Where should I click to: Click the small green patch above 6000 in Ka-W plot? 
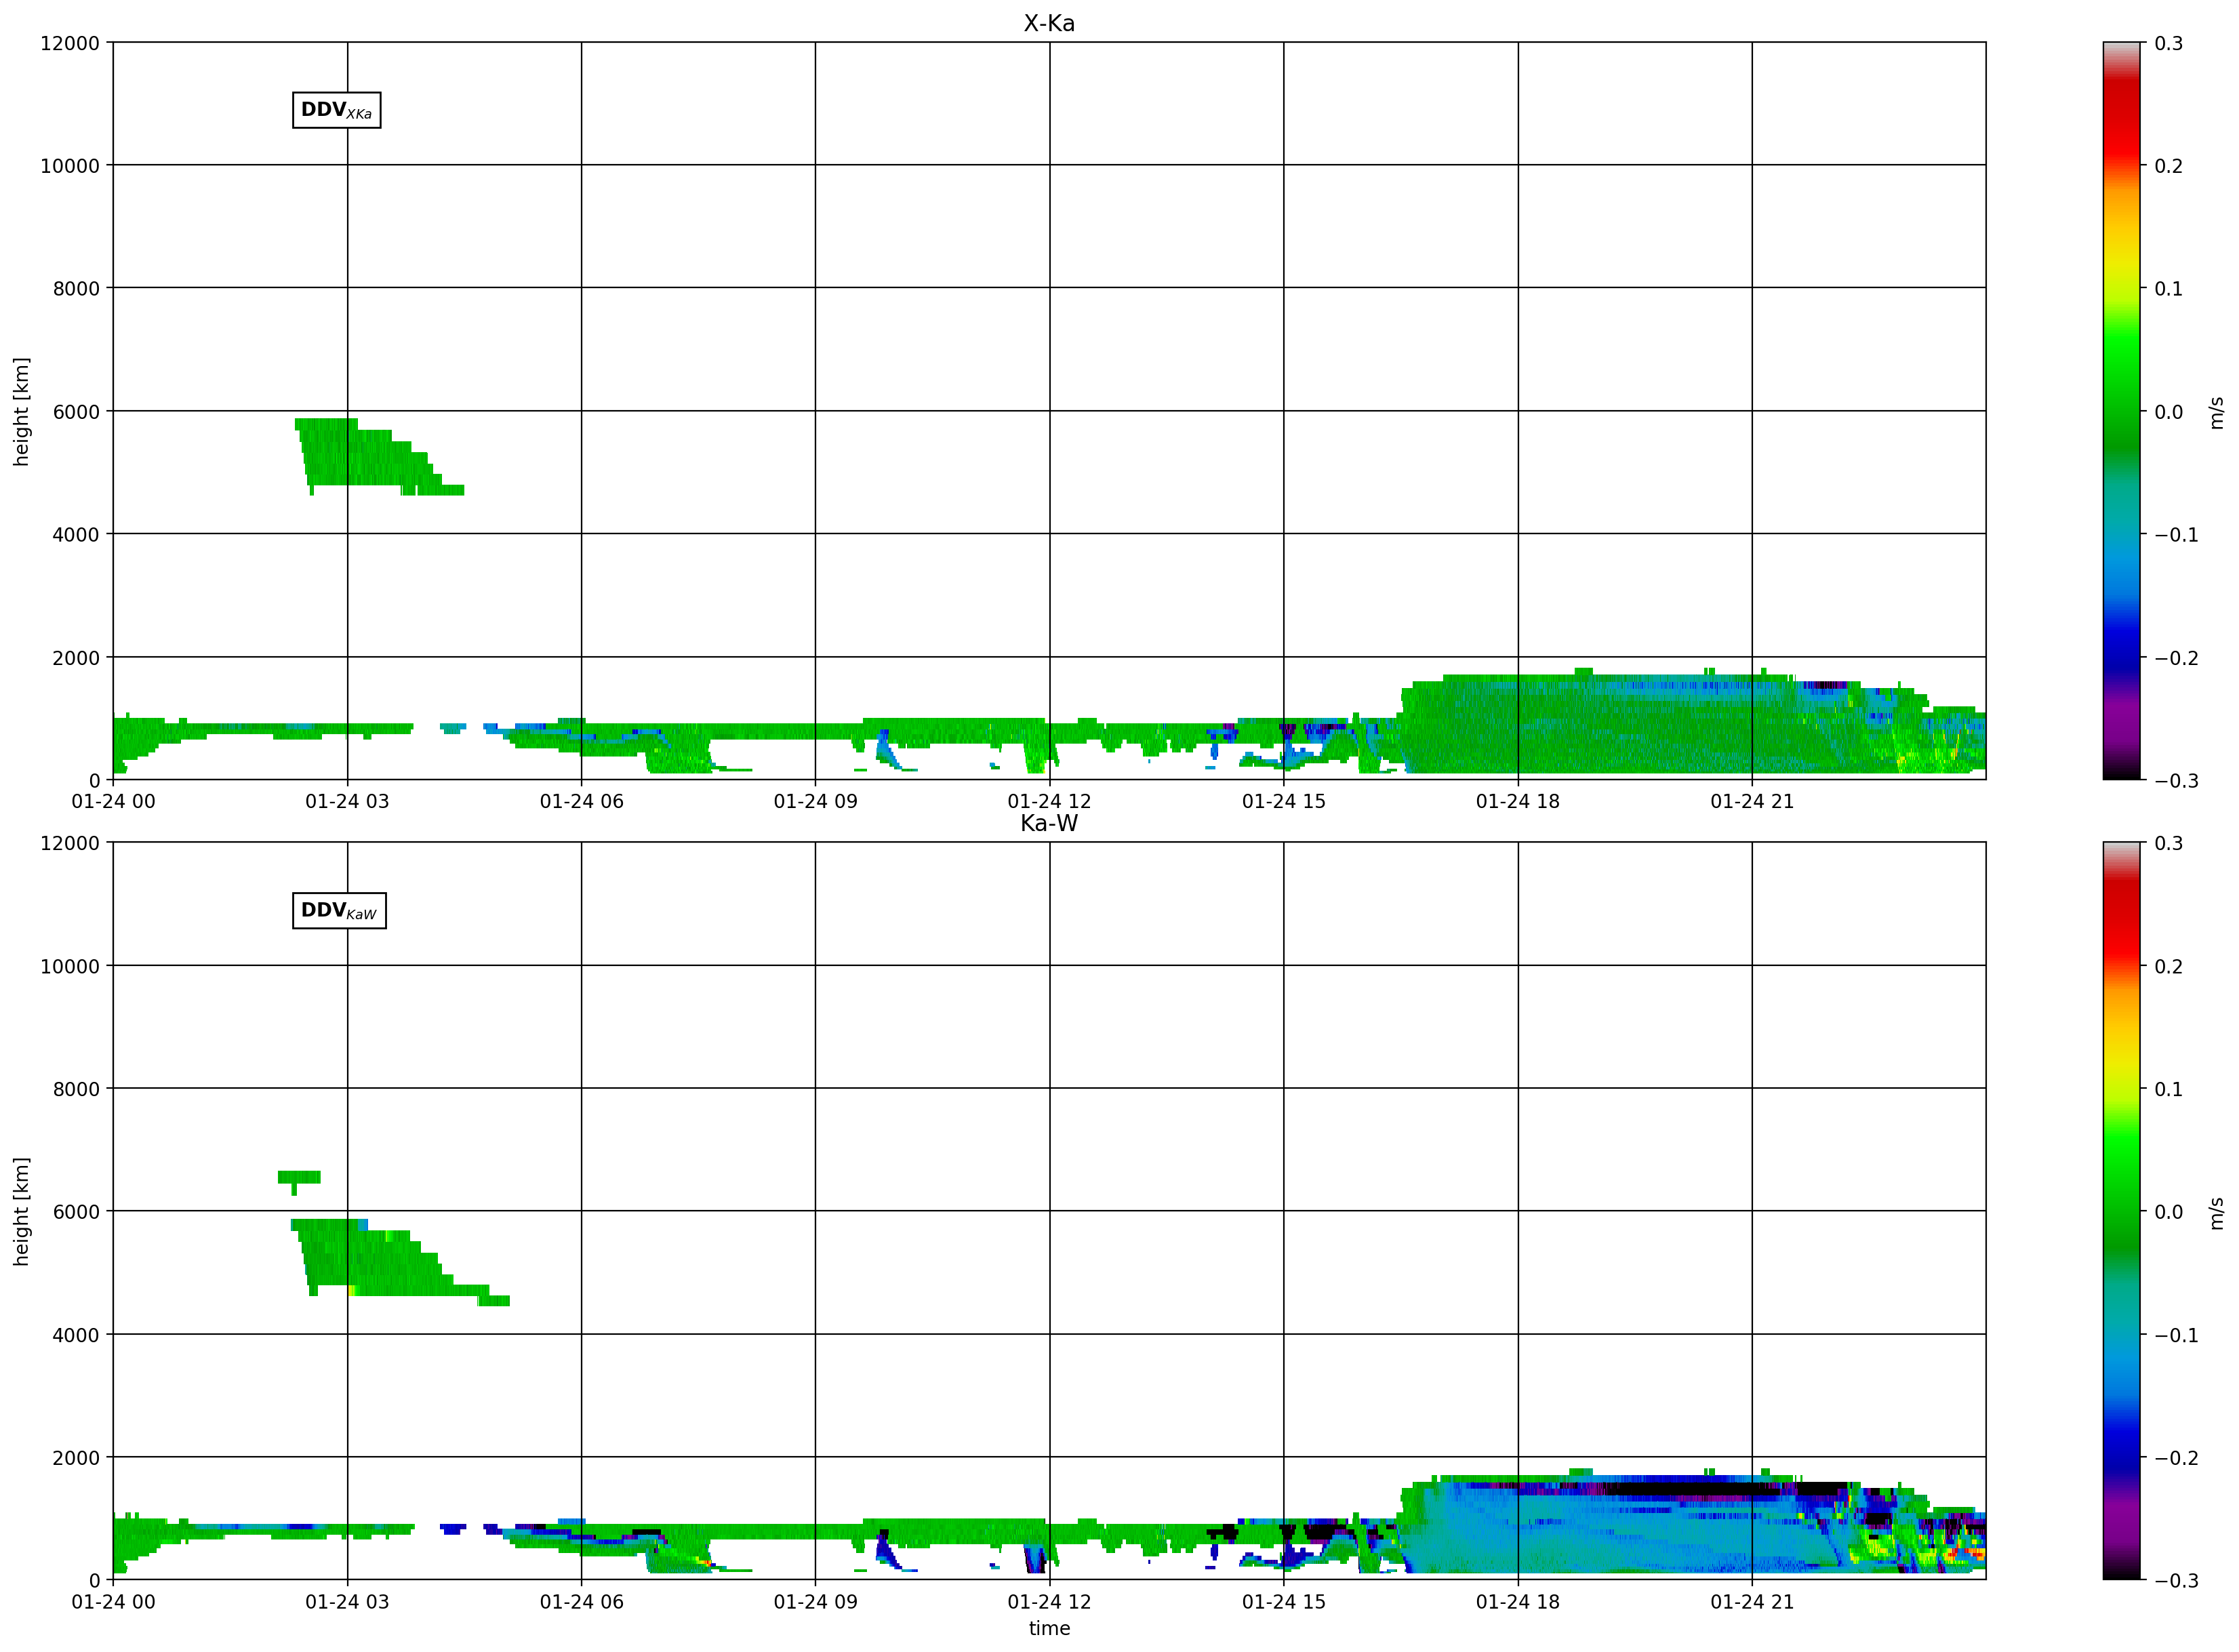pos(299,1179)
